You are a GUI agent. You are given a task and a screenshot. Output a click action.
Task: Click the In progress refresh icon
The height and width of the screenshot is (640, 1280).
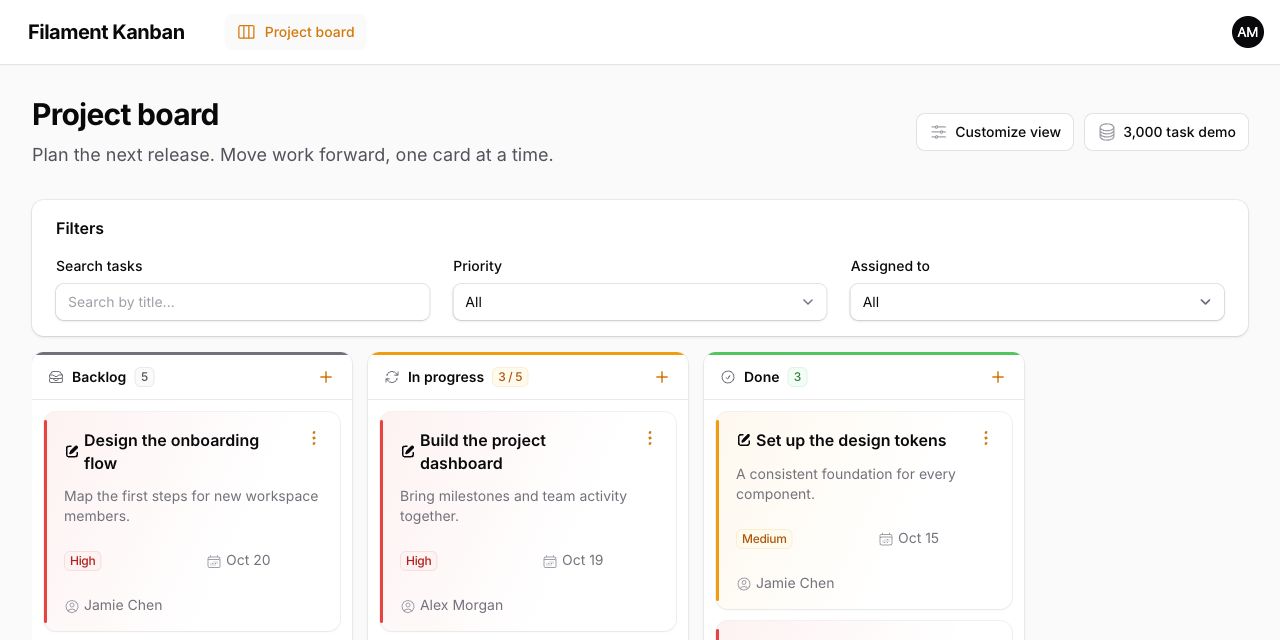[x=392, y=377]
